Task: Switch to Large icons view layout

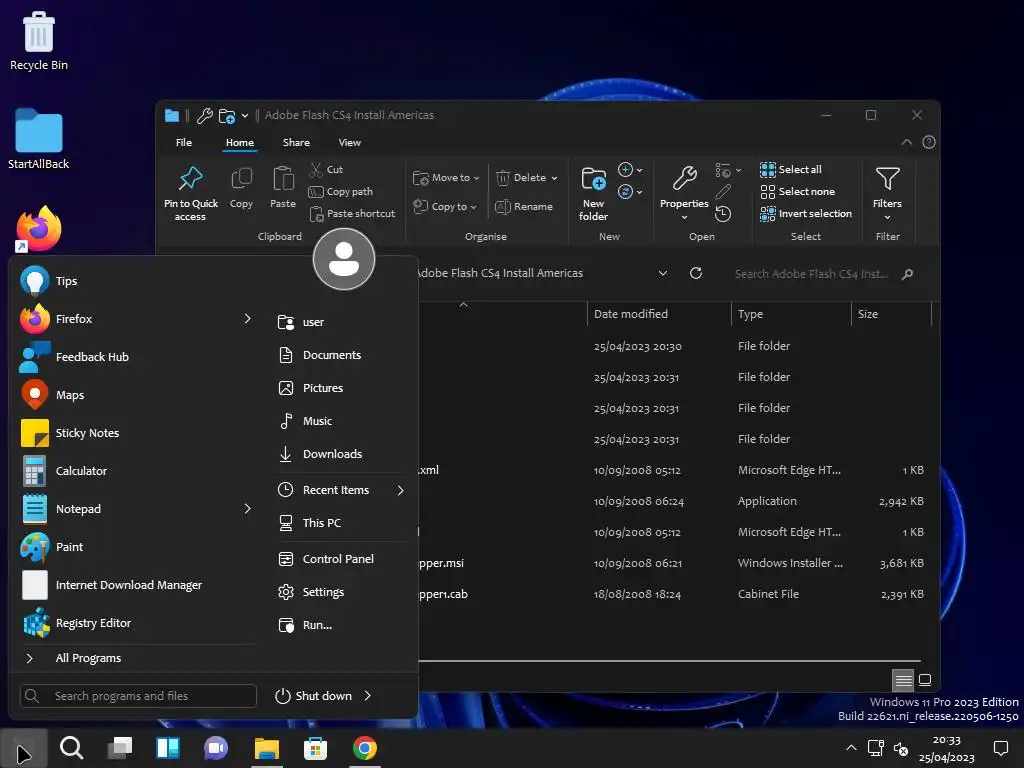Action: pos(925,680)
